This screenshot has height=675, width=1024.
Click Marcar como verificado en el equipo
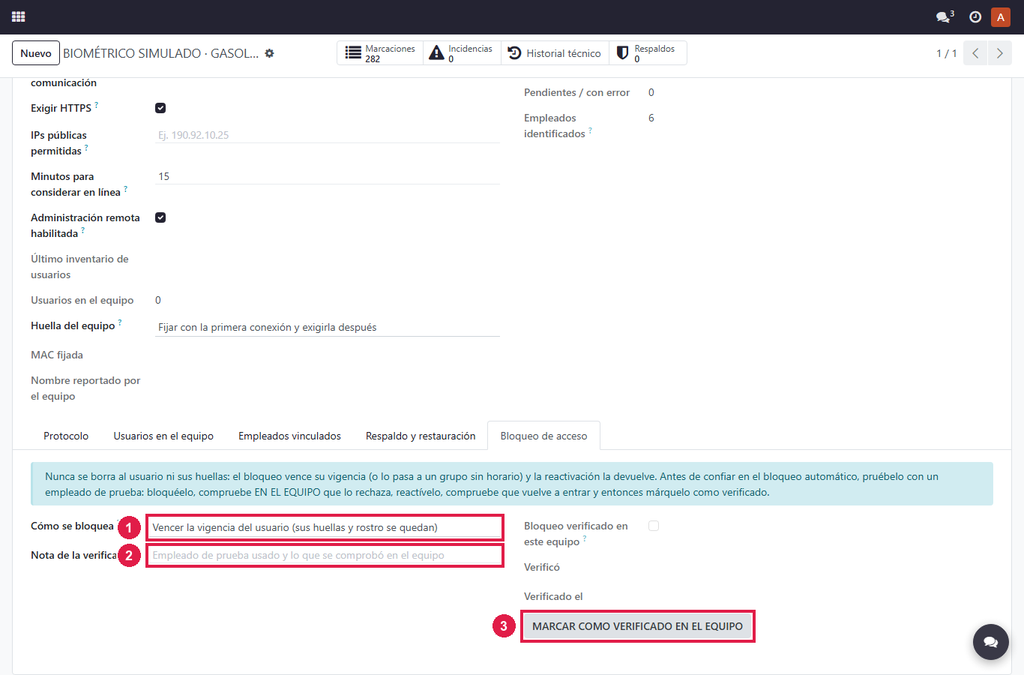click(x=637, y=627)
